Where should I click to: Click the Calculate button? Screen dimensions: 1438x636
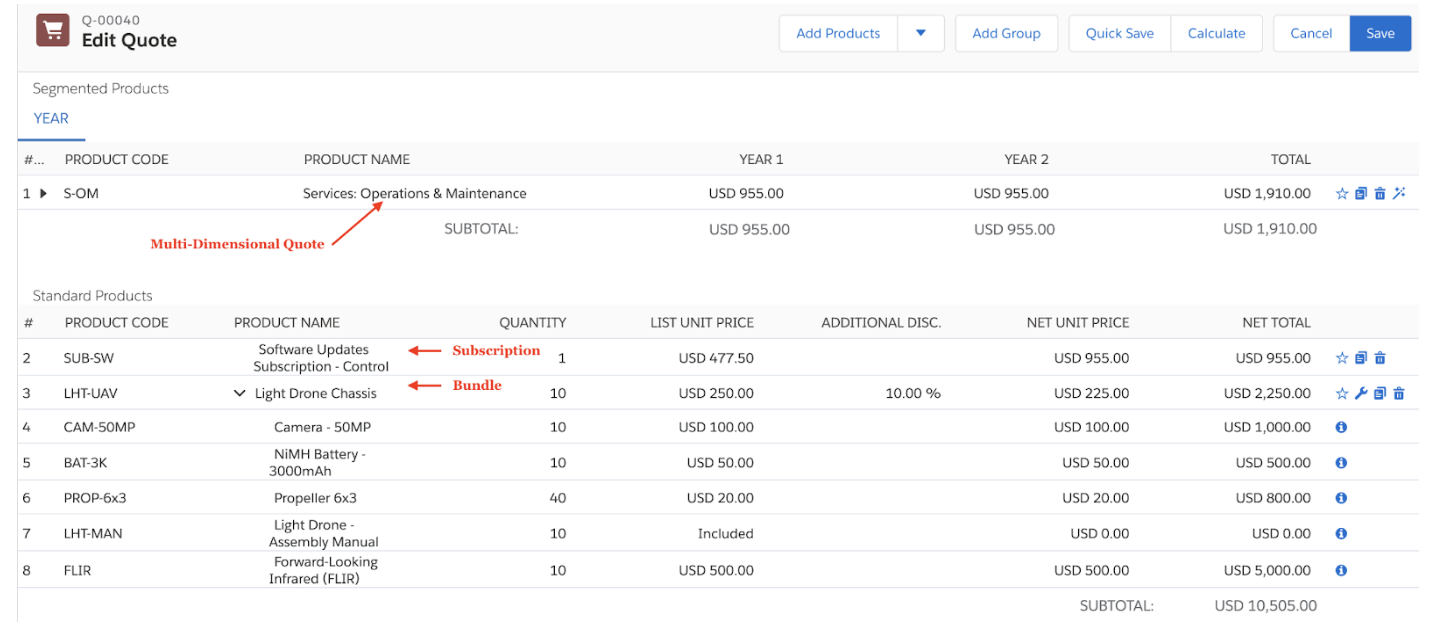[1216, 33]
